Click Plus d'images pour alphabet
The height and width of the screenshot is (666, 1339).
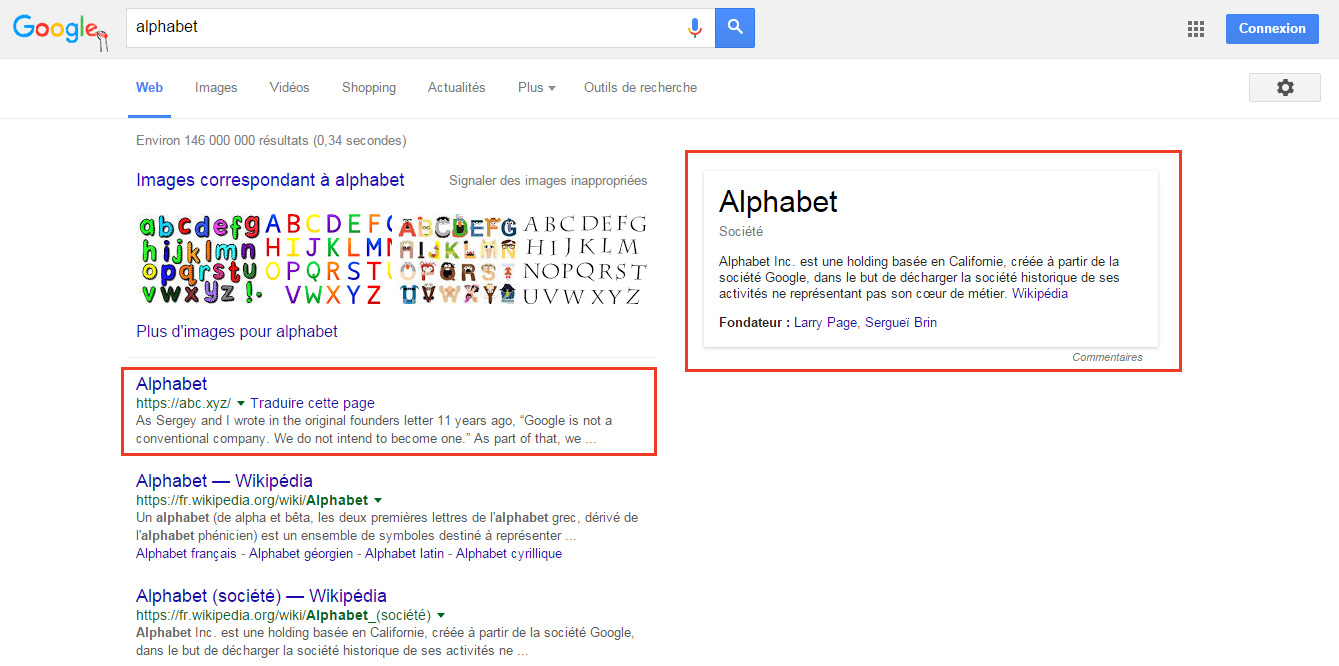[237, 331]
